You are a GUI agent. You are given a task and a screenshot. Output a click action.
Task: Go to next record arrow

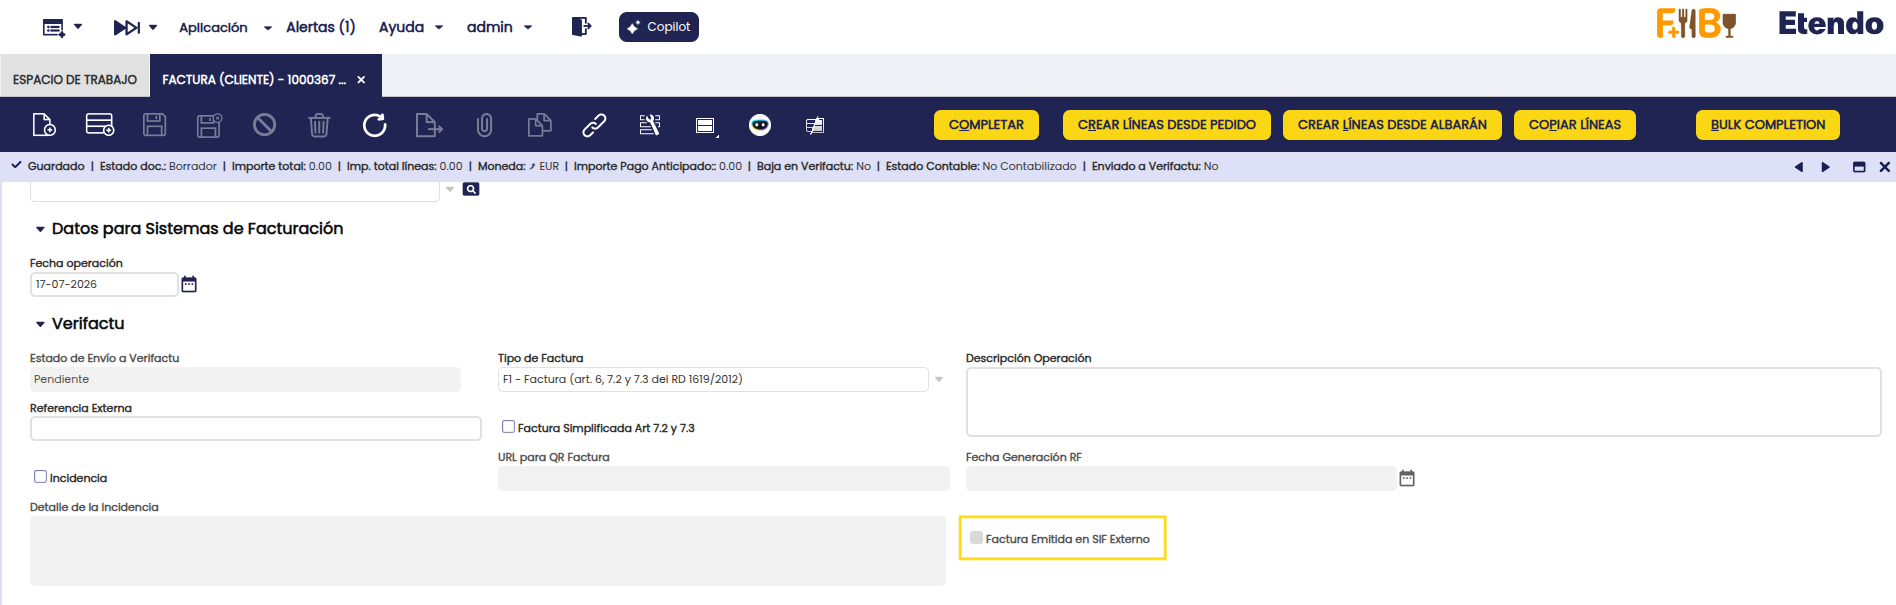click(x=1826, y=167)
